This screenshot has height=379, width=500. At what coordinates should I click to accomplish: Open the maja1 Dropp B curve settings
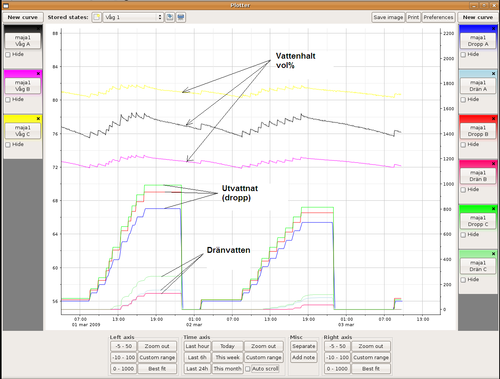[x=478, y=131]
